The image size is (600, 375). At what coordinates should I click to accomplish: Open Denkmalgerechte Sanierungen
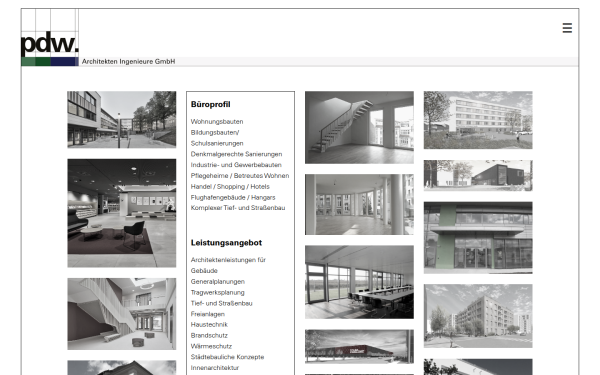(236, 154)
